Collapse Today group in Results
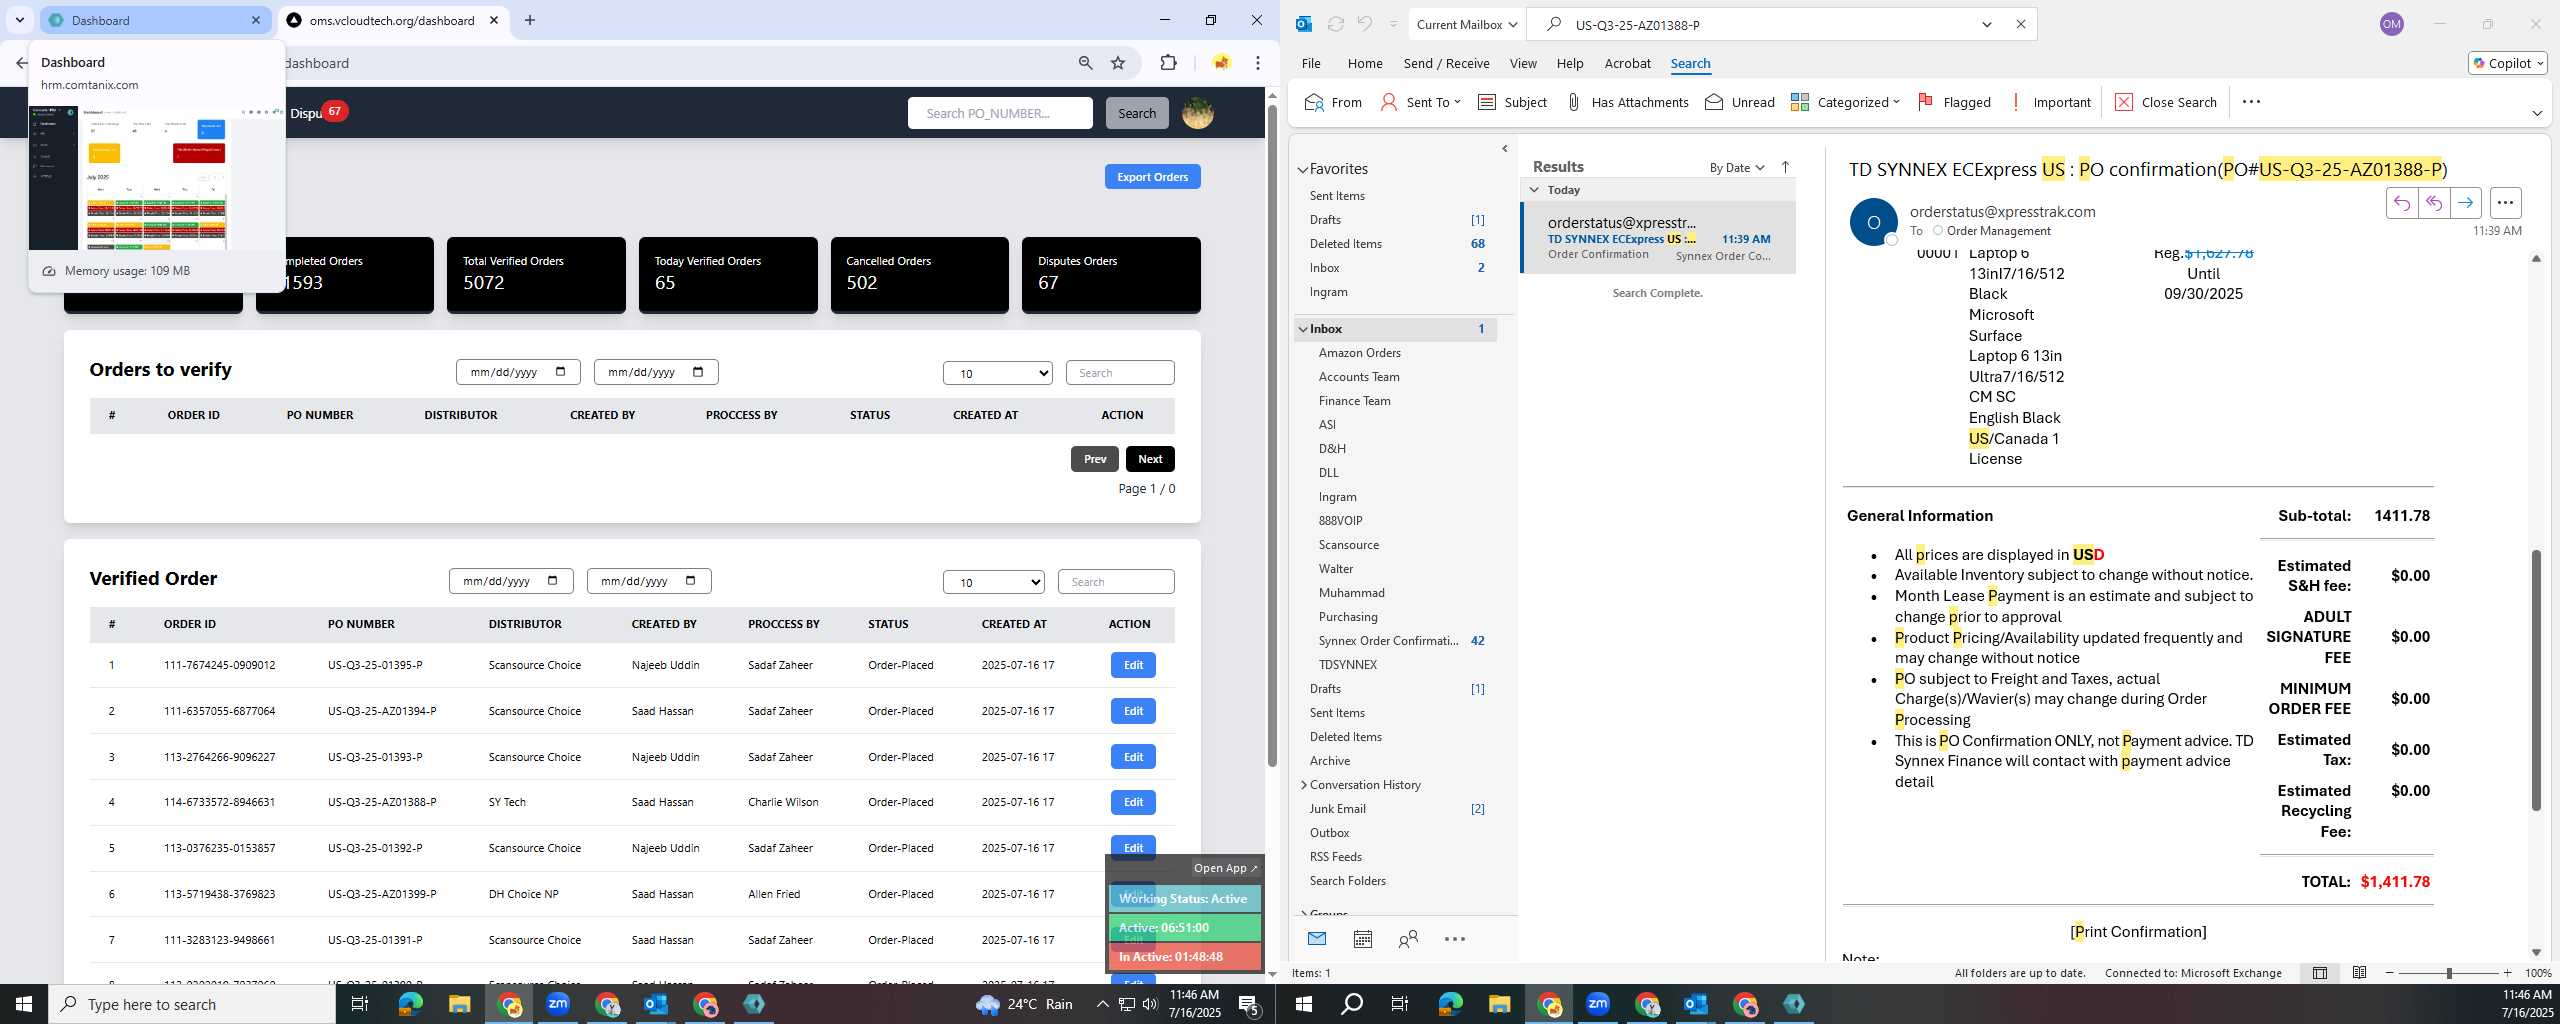This screenshot has height=1024, width=2560. tap(1534, 189)
